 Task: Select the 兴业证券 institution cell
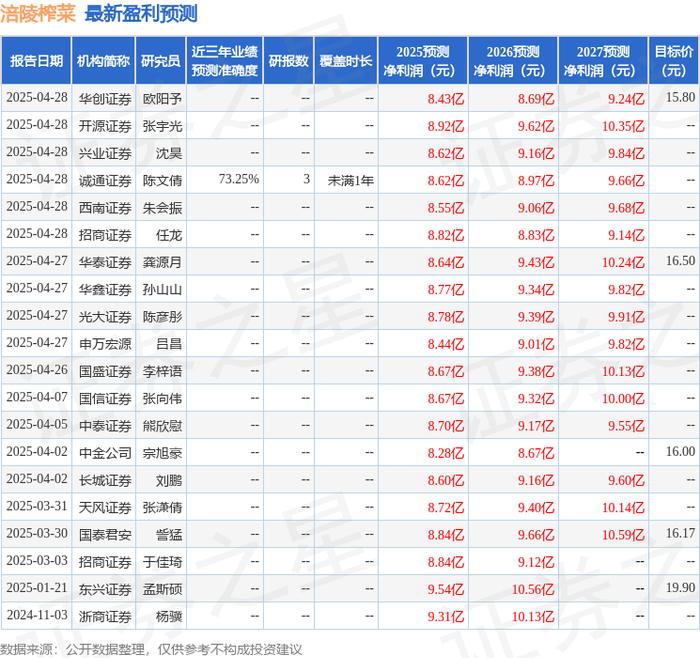click(105, 153)
